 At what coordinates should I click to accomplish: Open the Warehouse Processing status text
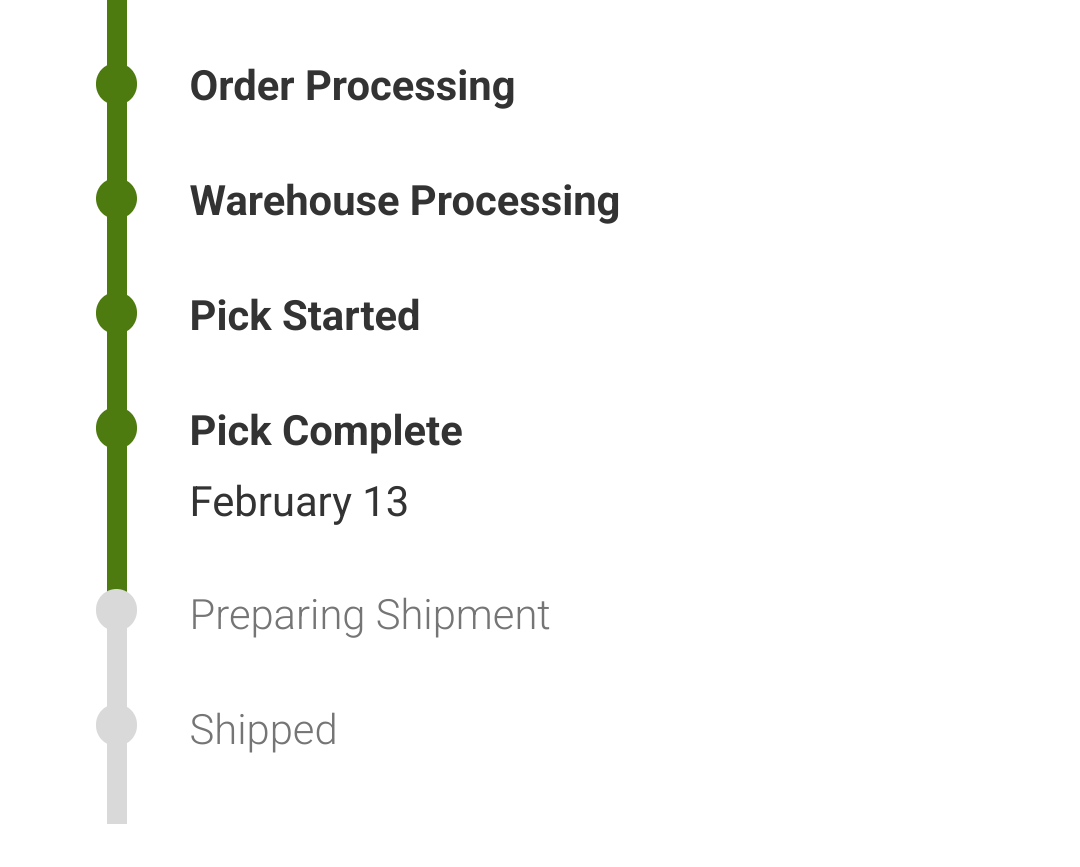[405, 202]
